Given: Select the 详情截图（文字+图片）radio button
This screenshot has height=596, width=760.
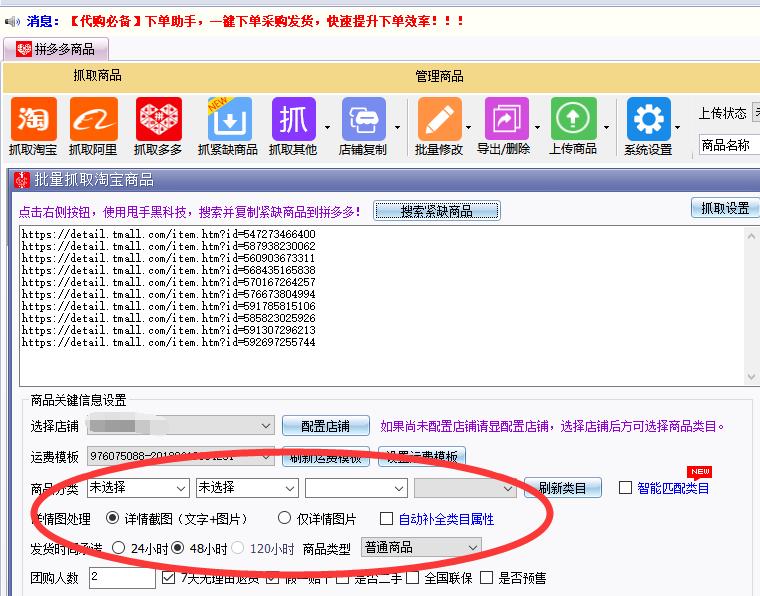Looking at the screenshot, I should click(112, 518).
